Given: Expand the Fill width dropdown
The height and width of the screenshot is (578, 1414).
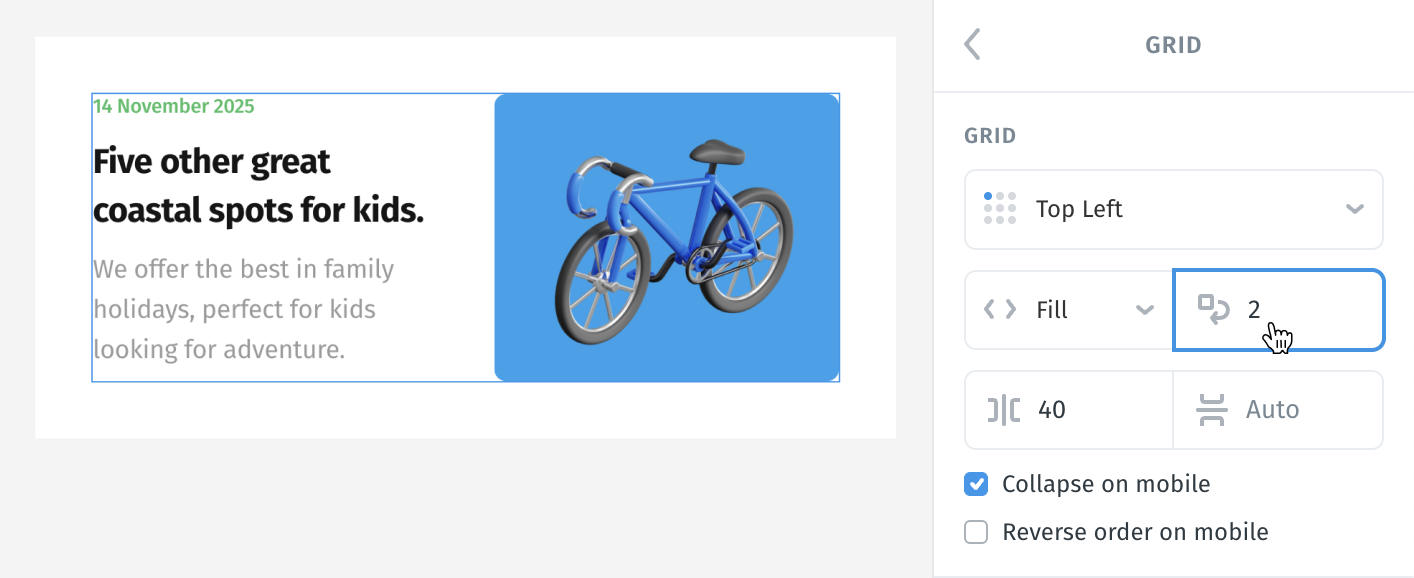Looking at the screenshot, I should coord(1069,310).
